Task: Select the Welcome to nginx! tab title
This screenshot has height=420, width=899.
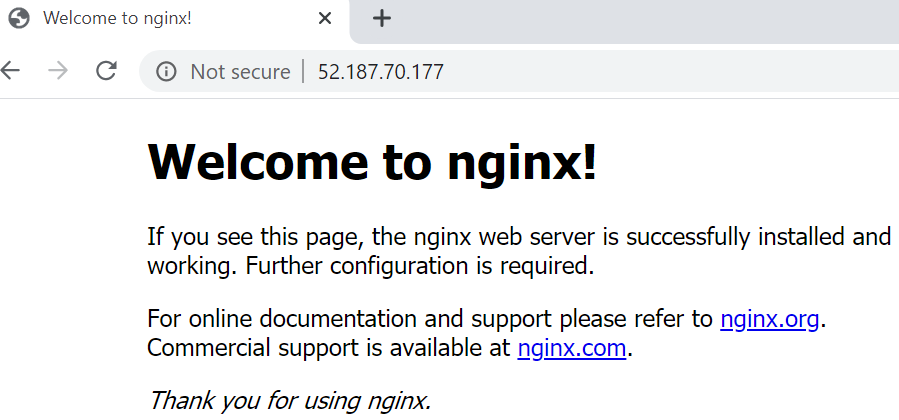Action: click(117, 18)
